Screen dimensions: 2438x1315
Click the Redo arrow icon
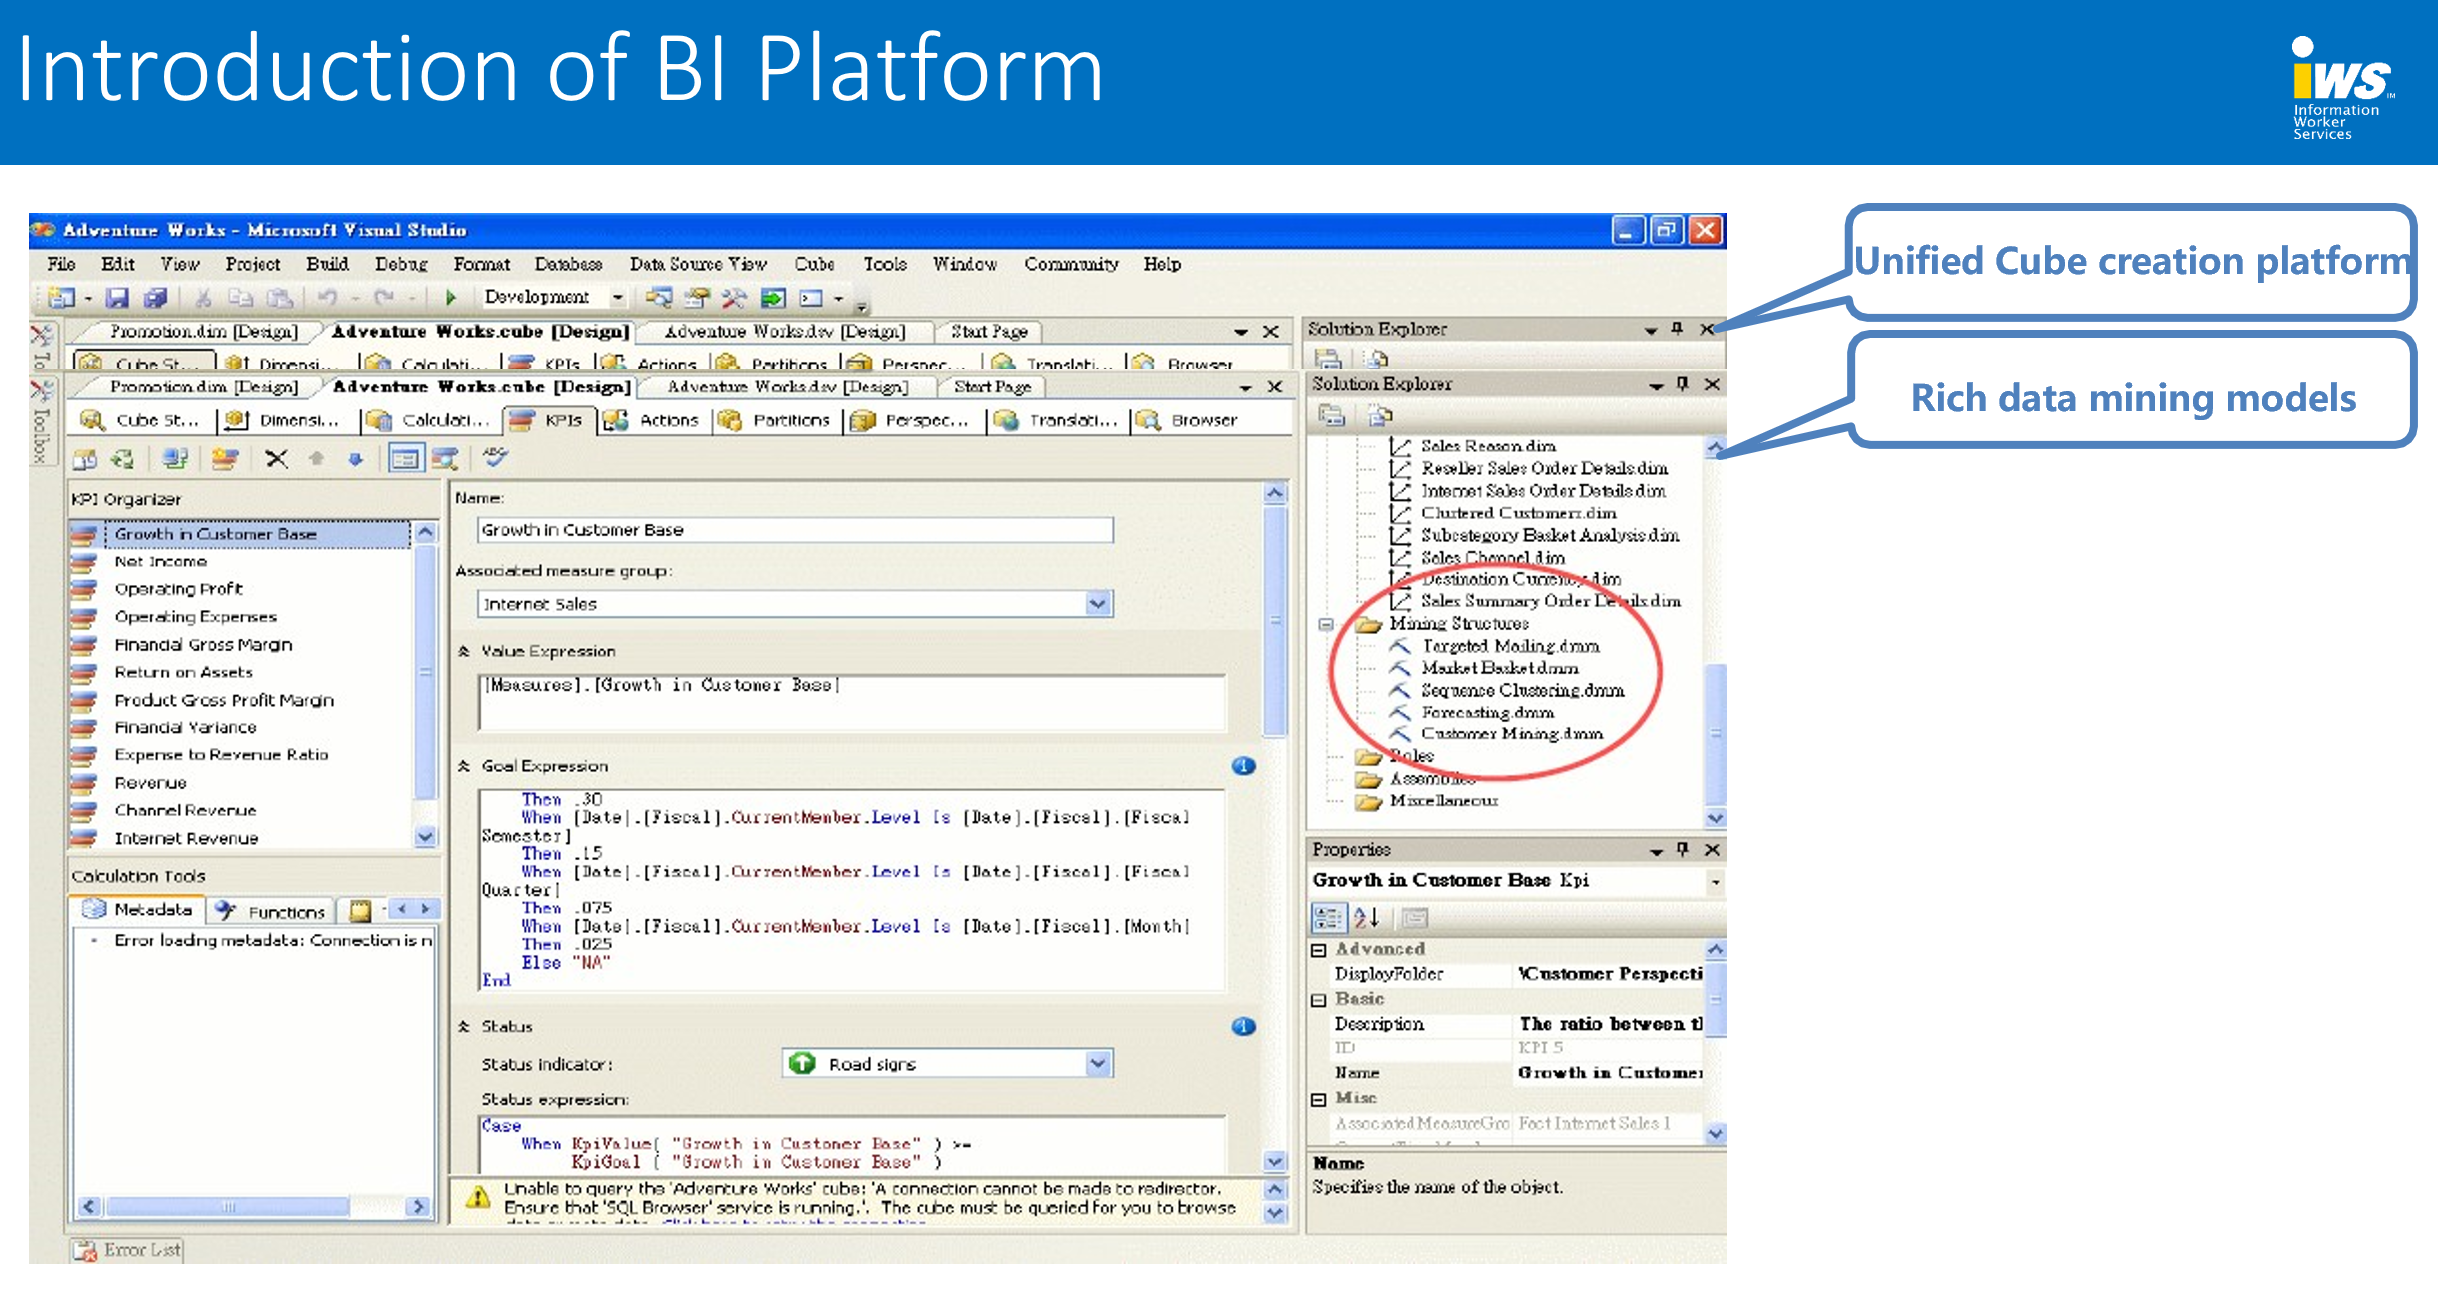[384, 298]
